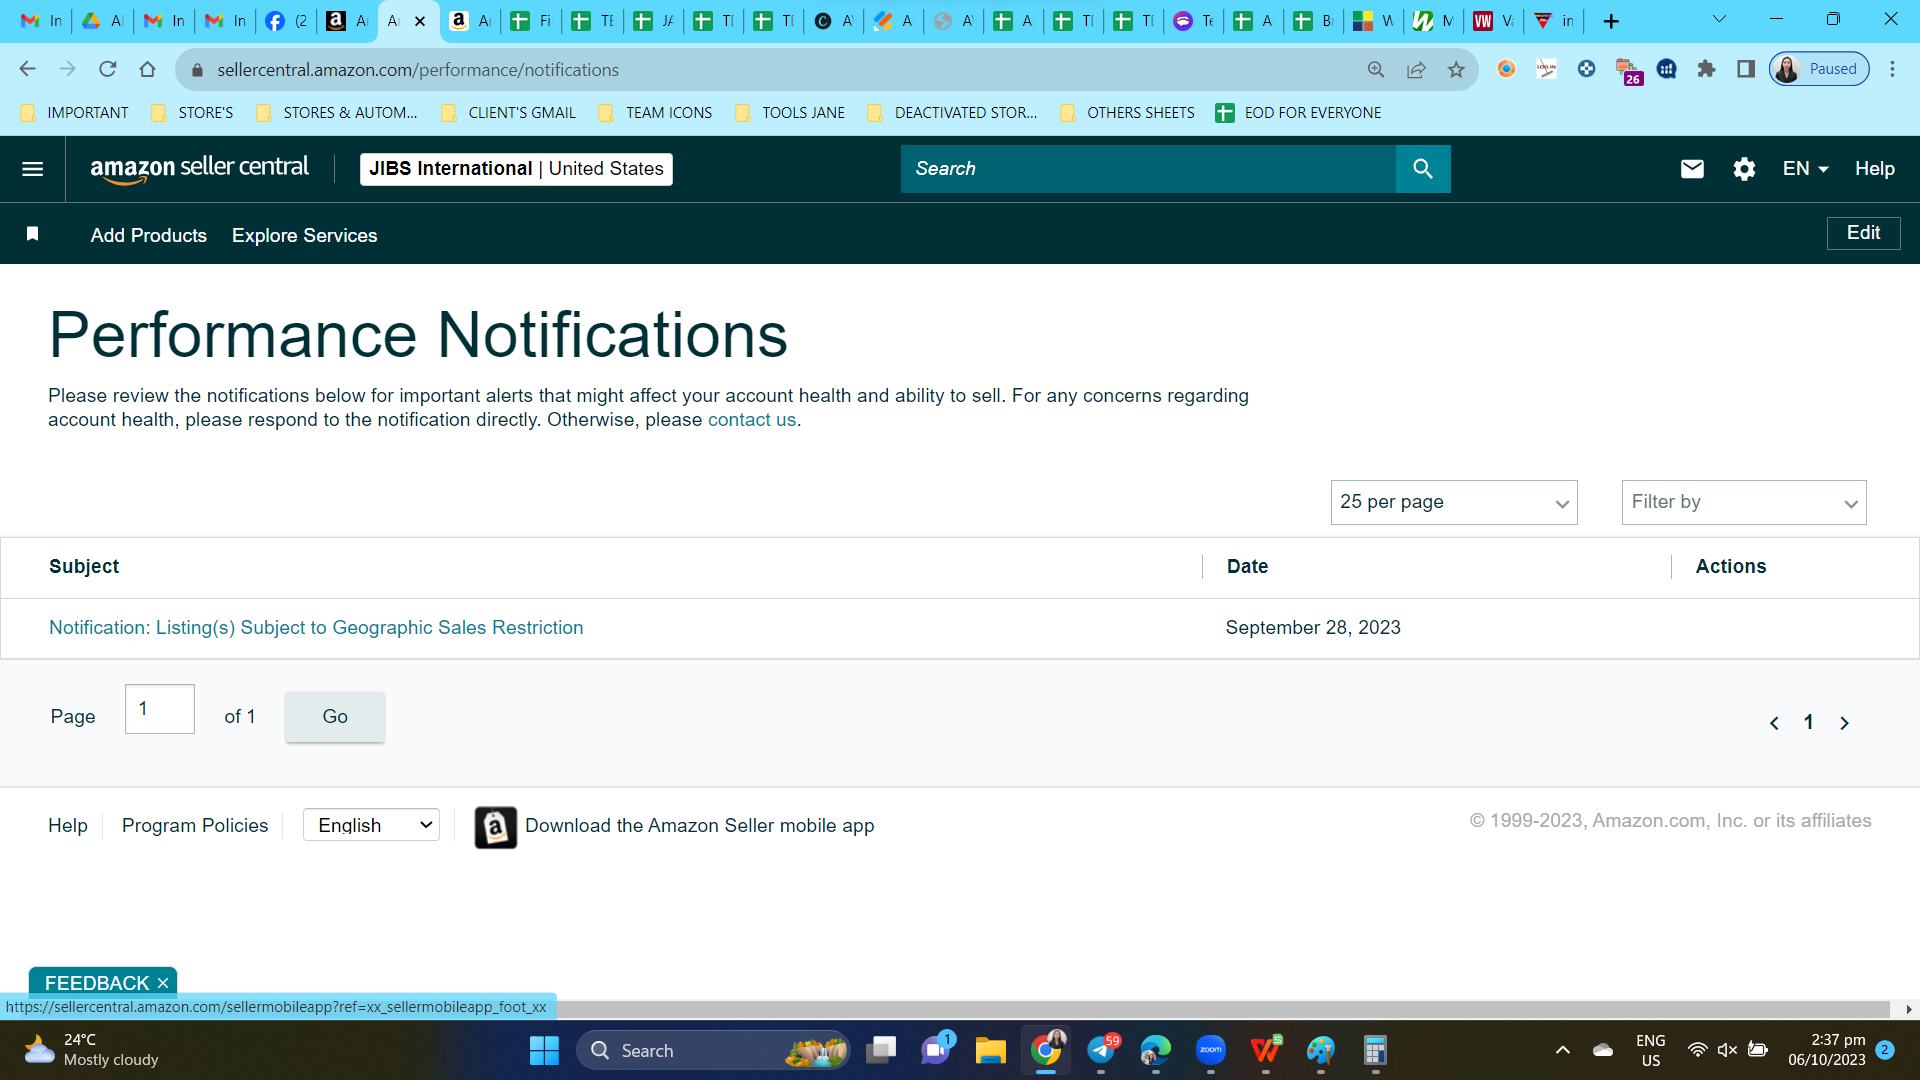Click Download the Amazon Seller mobile app link
Screen dimensions: 1920x1080
(x=700, y=826)
